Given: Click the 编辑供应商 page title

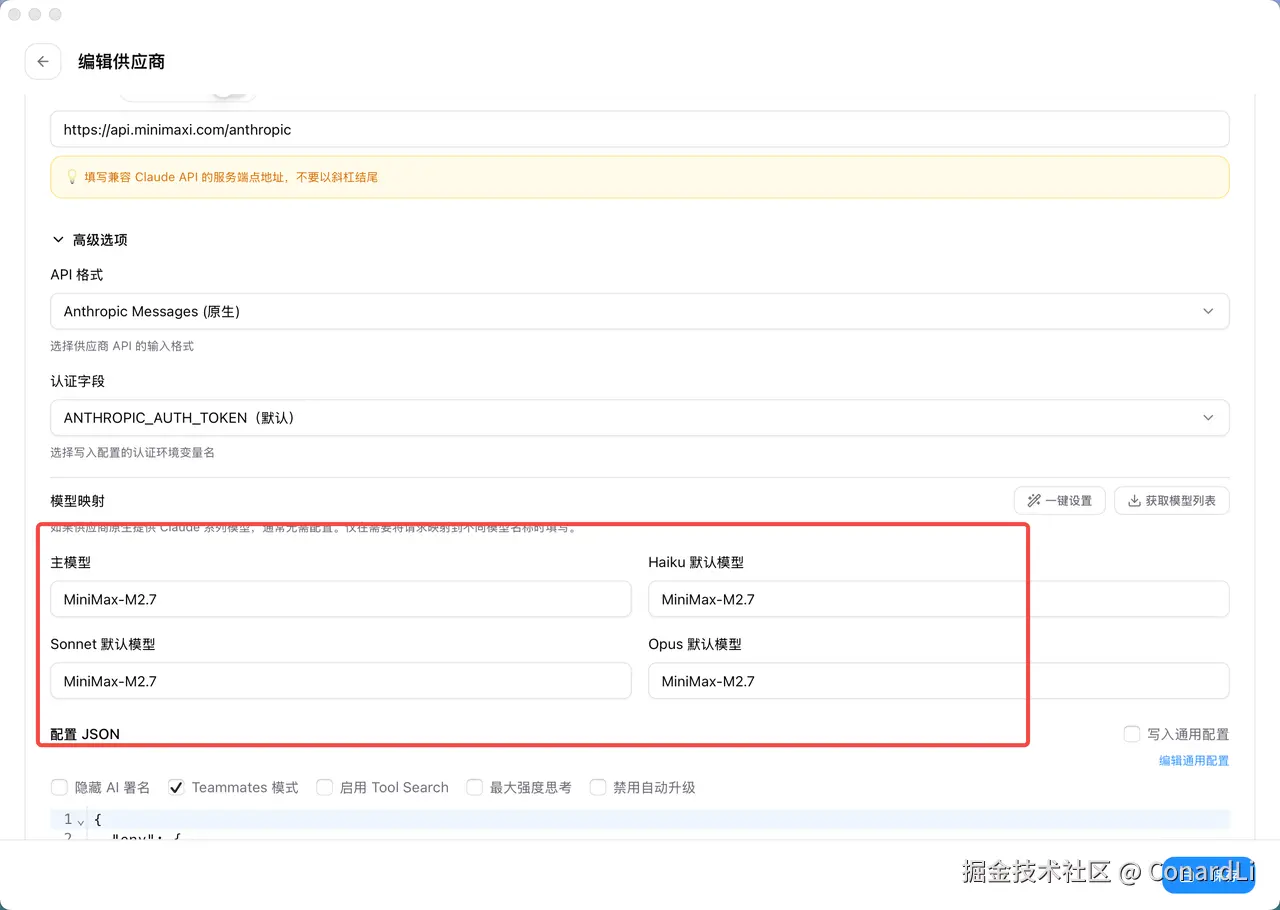Looking at the screenshot, I should coord(122,62).
